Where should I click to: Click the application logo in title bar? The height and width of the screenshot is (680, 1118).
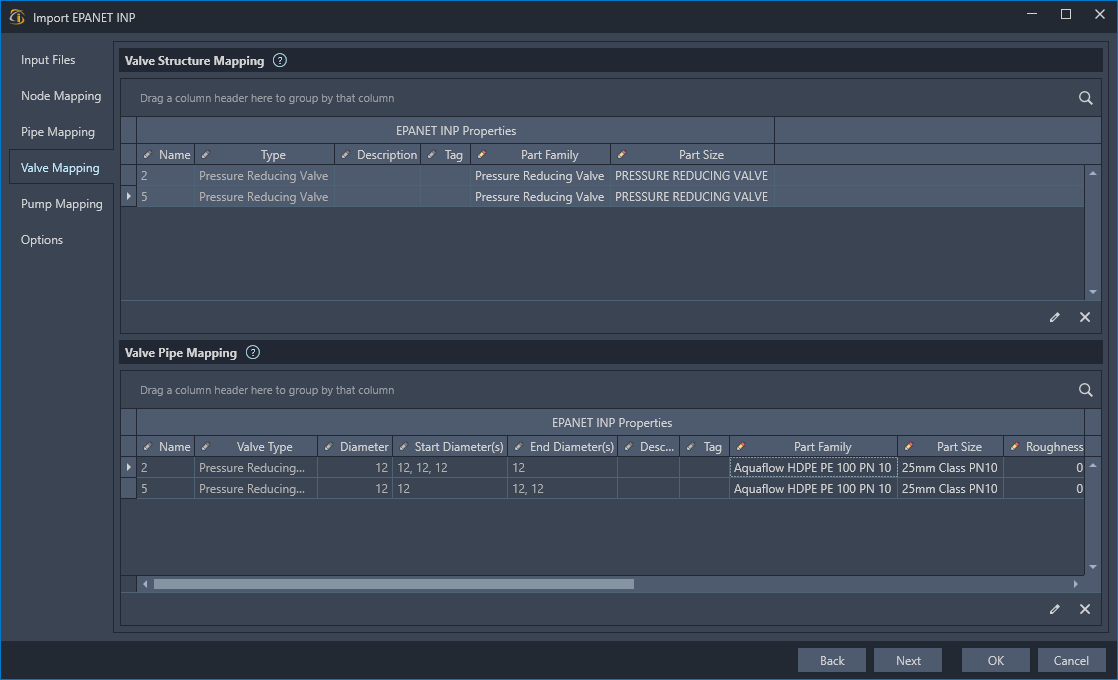pyautogui.click(x=17, y=17)
